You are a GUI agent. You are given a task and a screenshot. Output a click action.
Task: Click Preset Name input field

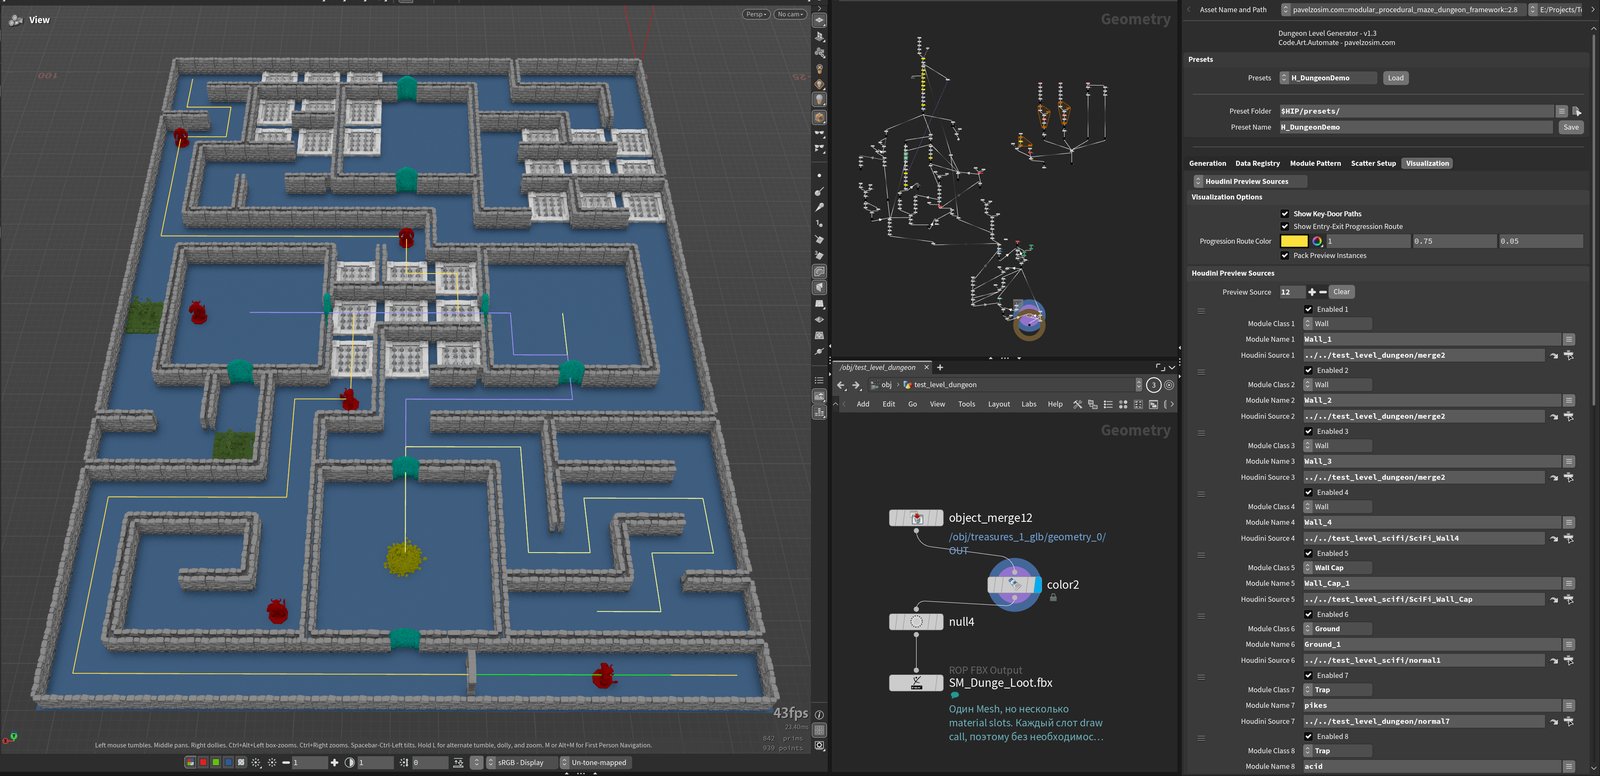[x=1417, y=127]
